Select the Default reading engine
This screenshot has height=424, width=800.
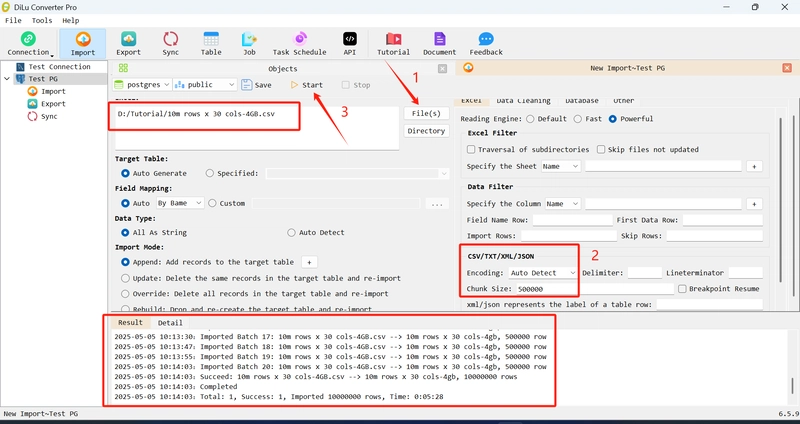click(x=546, y=119)
